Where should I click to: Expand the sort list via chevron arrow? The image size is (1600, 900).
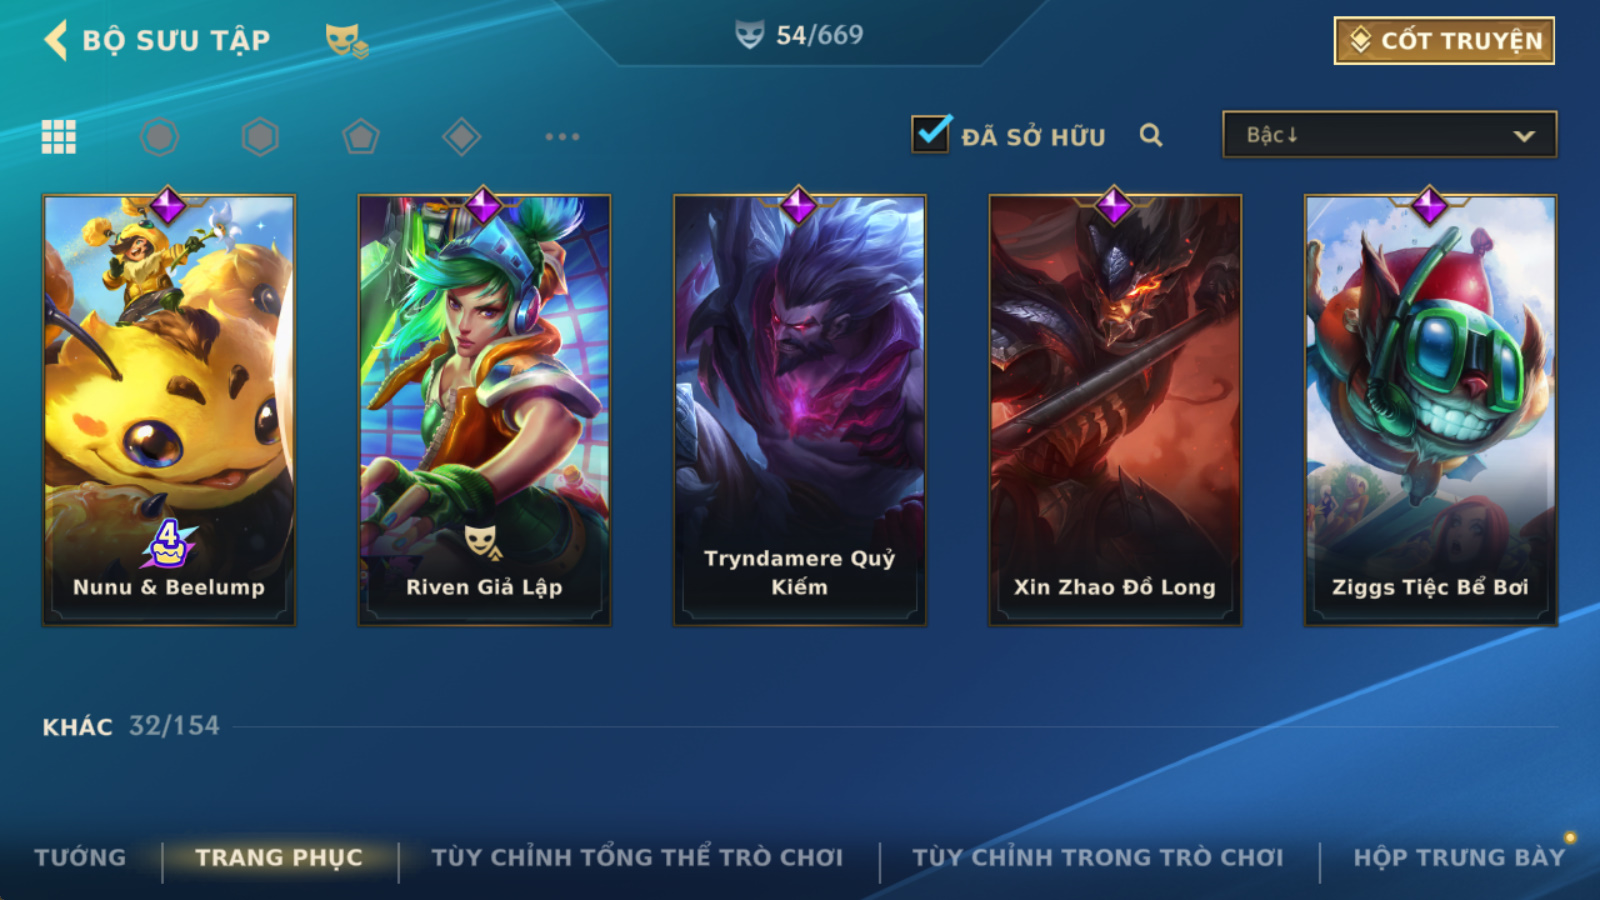[1524, 136]
